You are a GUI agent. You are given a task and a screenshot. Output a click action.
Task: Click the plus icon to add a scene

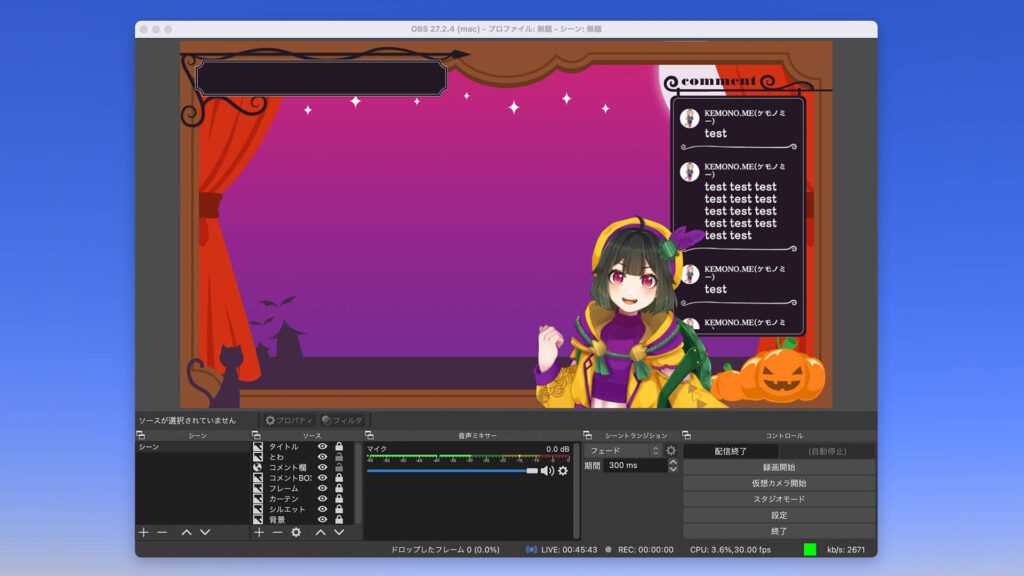pos(142,531)
